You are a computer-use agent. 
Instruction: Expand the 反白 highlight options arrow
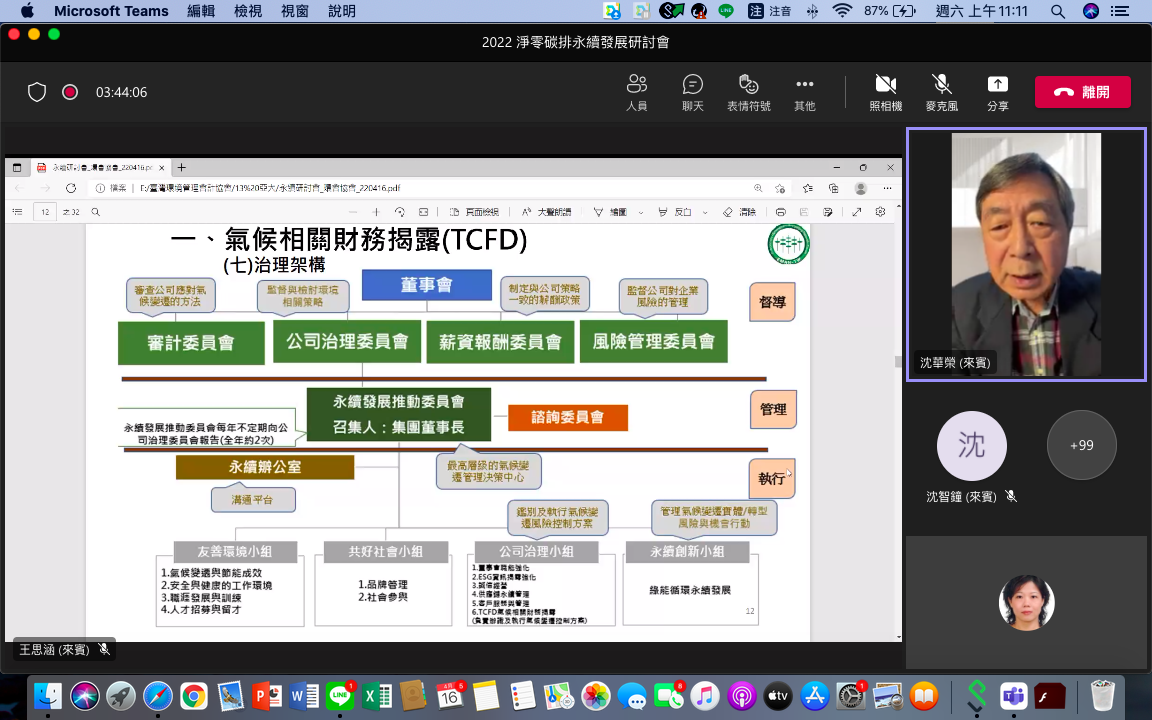pos(705,212)
